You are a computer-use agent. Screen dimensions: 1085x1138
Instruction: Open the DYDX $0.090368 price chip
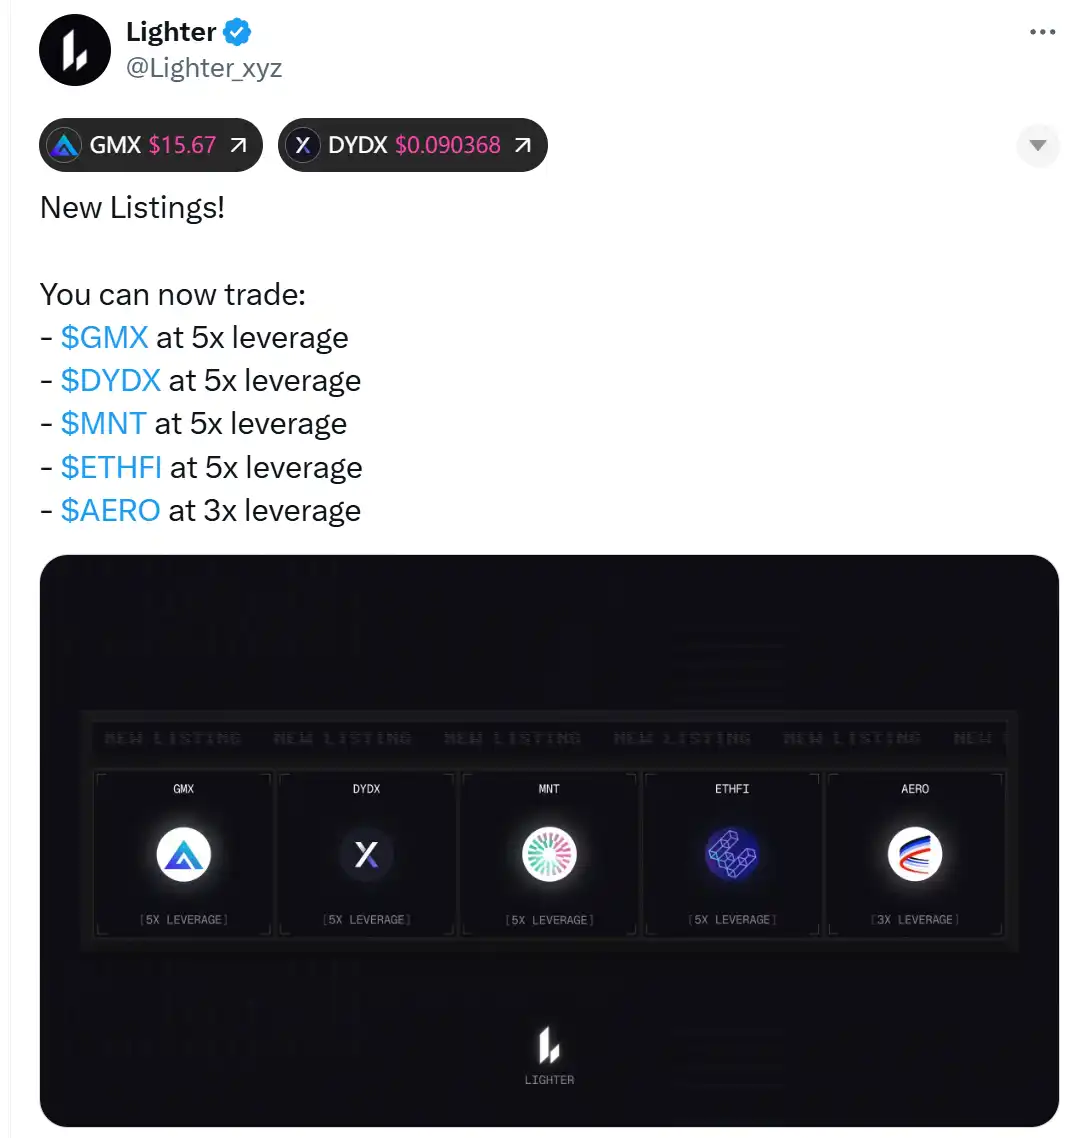(x=412, y=145)
